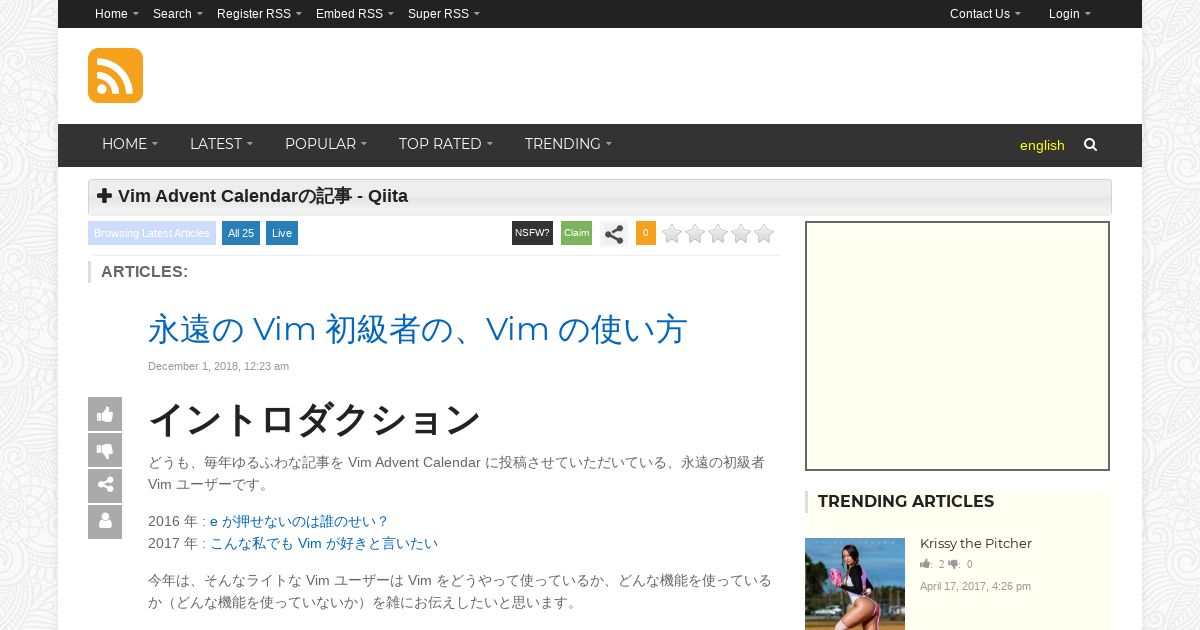1200x630 pixels.
Task: Open the Search dropdown in top bar
Action: [x=178, y=14]
